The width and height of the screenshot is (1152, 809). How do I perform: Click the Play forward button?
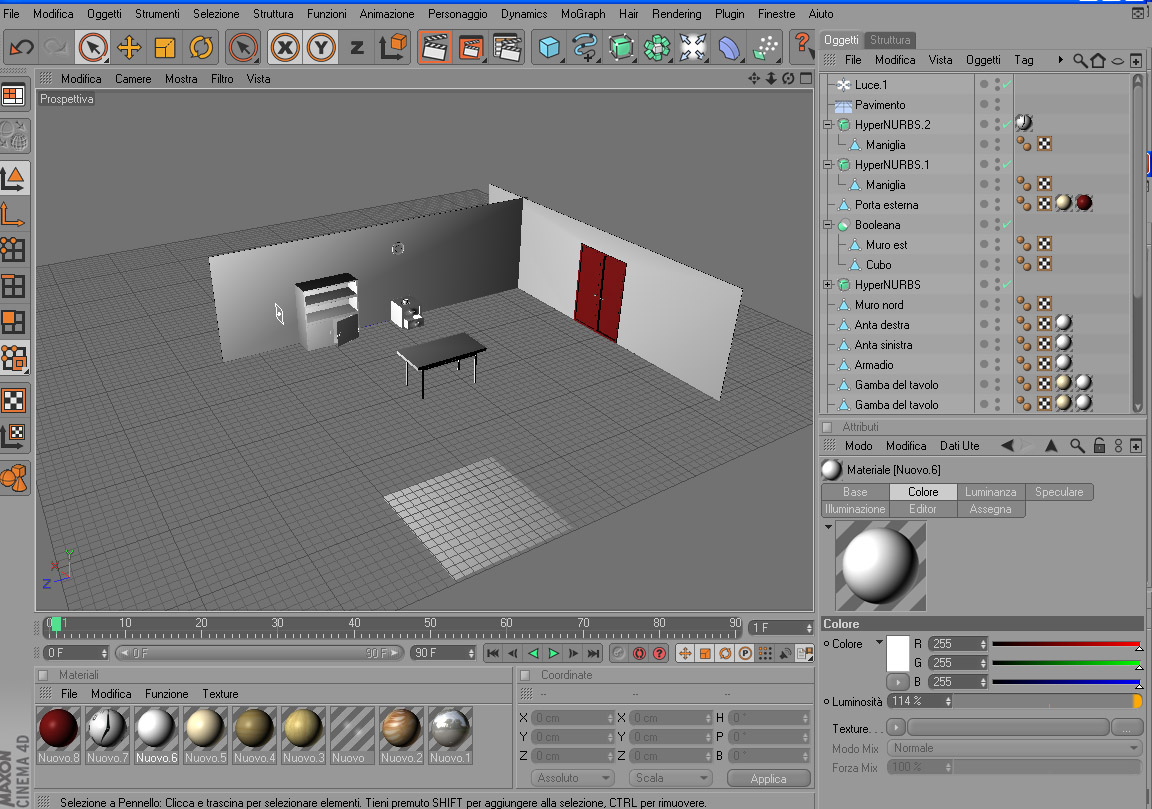tap(554, 653)
